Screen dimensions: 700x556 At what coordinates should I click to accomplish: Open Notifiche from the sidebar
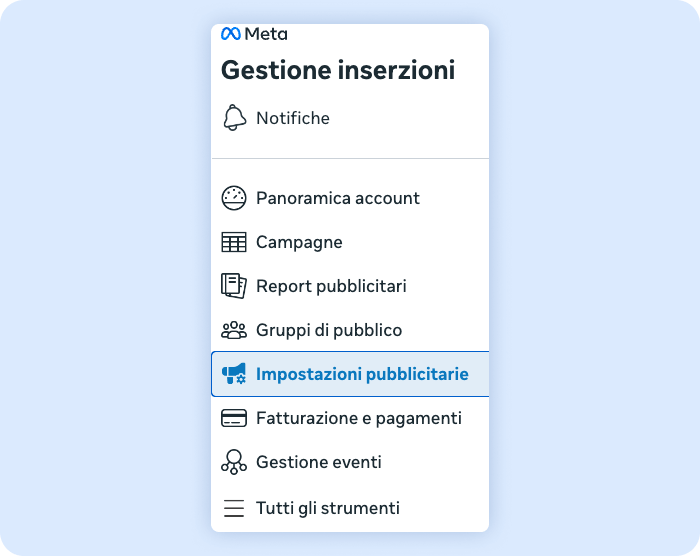292,118
